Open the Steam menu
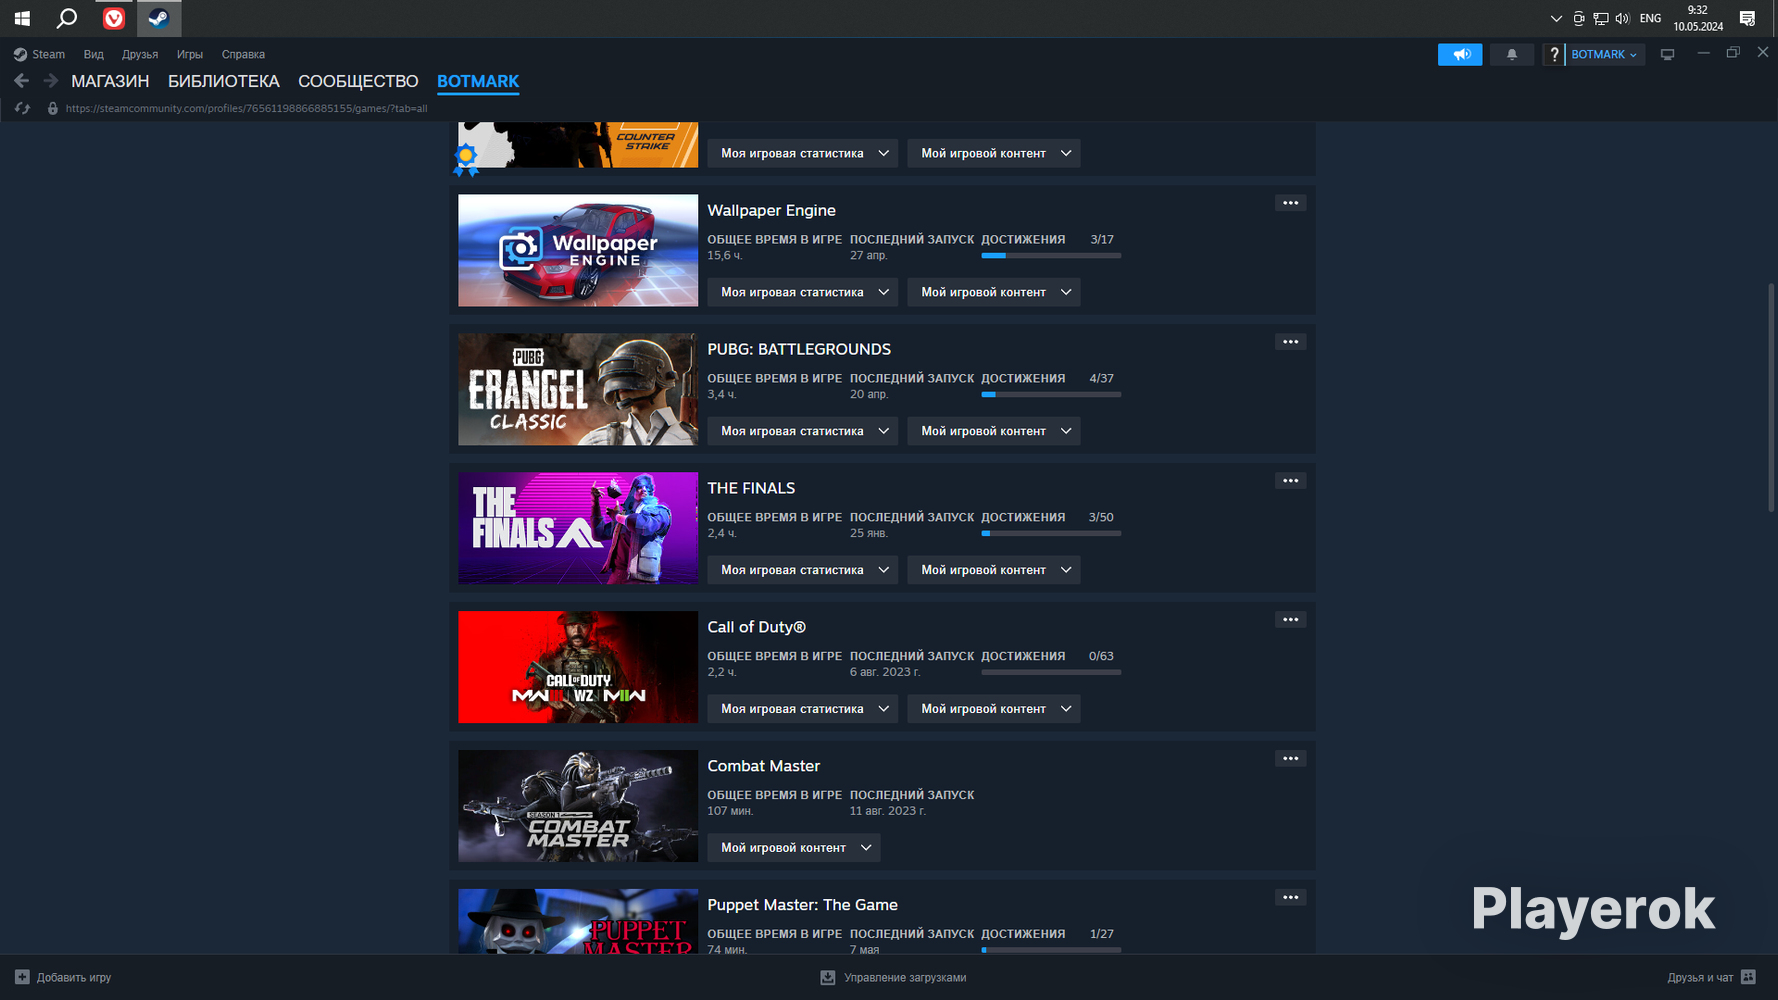1778x1000 pixels. click(40, 54)
